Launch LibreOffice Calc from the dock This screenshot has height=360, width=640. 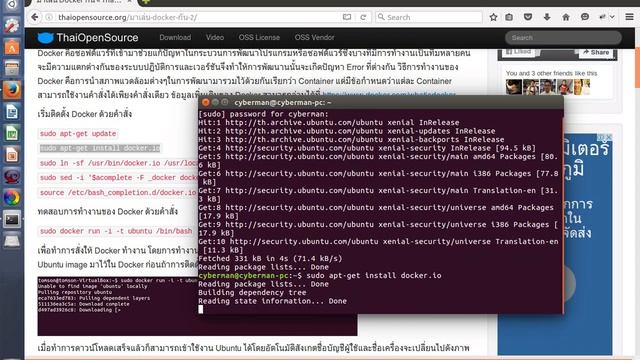point(12,133)
